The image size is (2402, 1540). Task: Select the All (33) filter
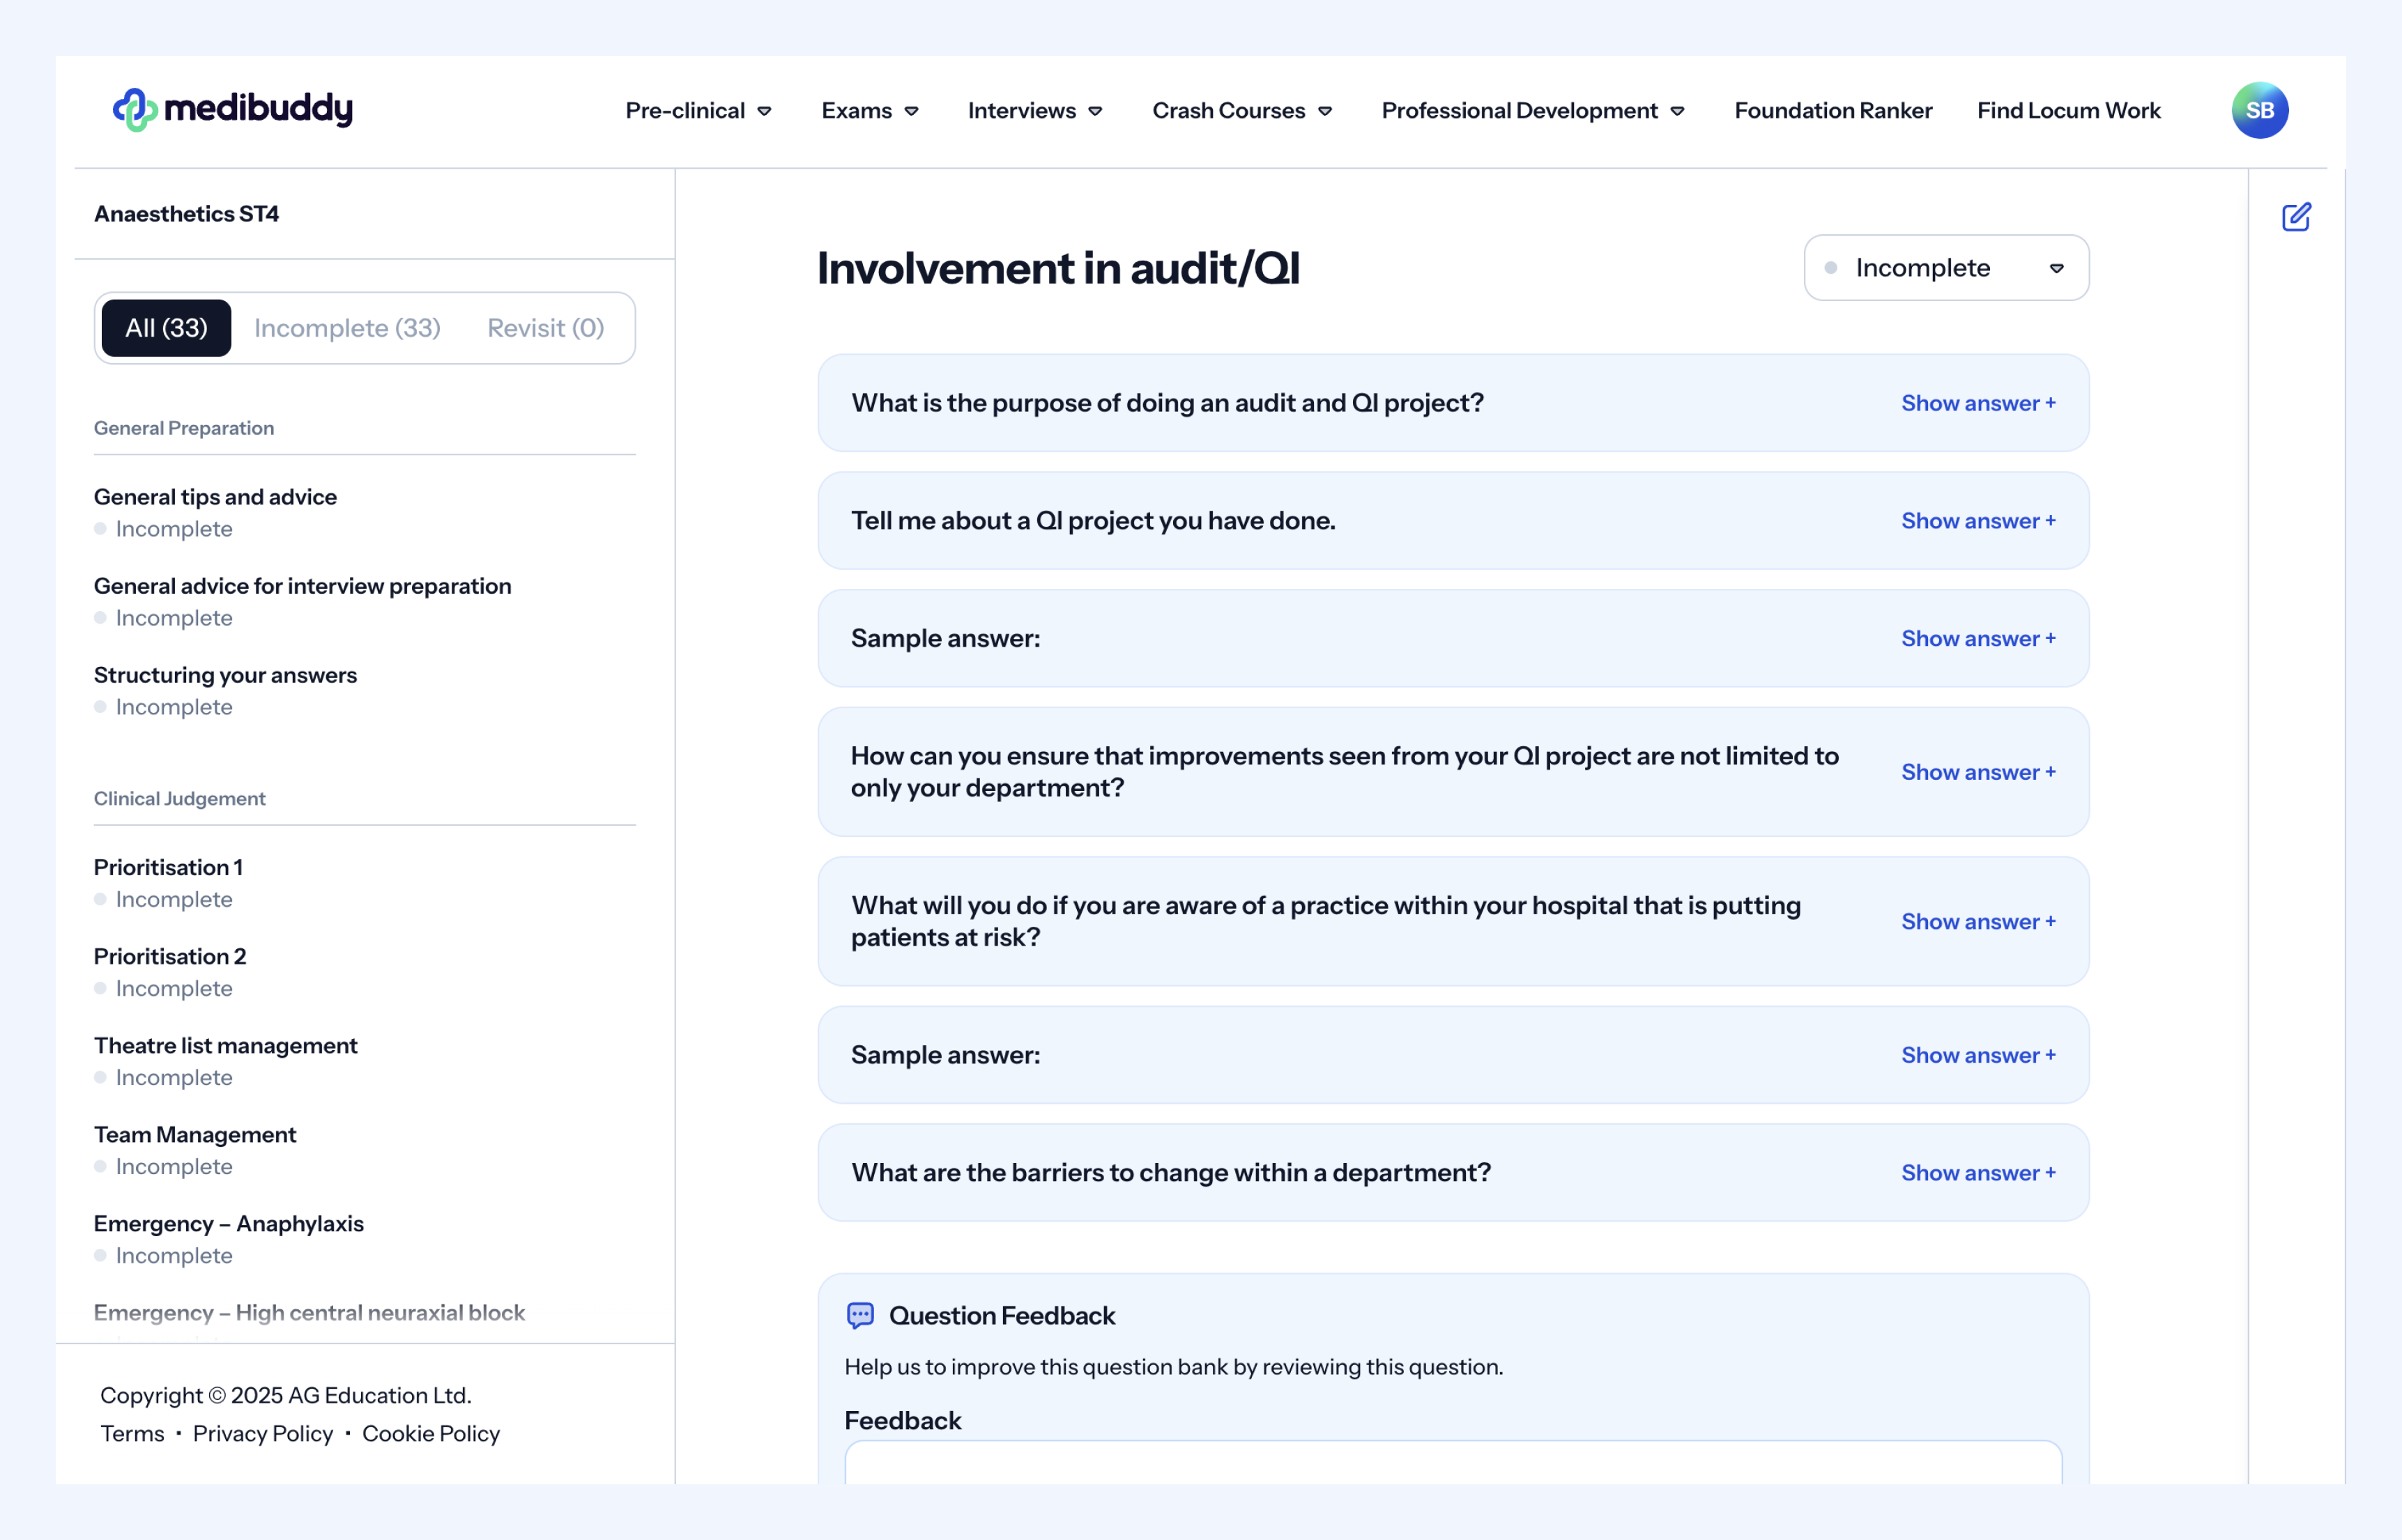(166, 328)
